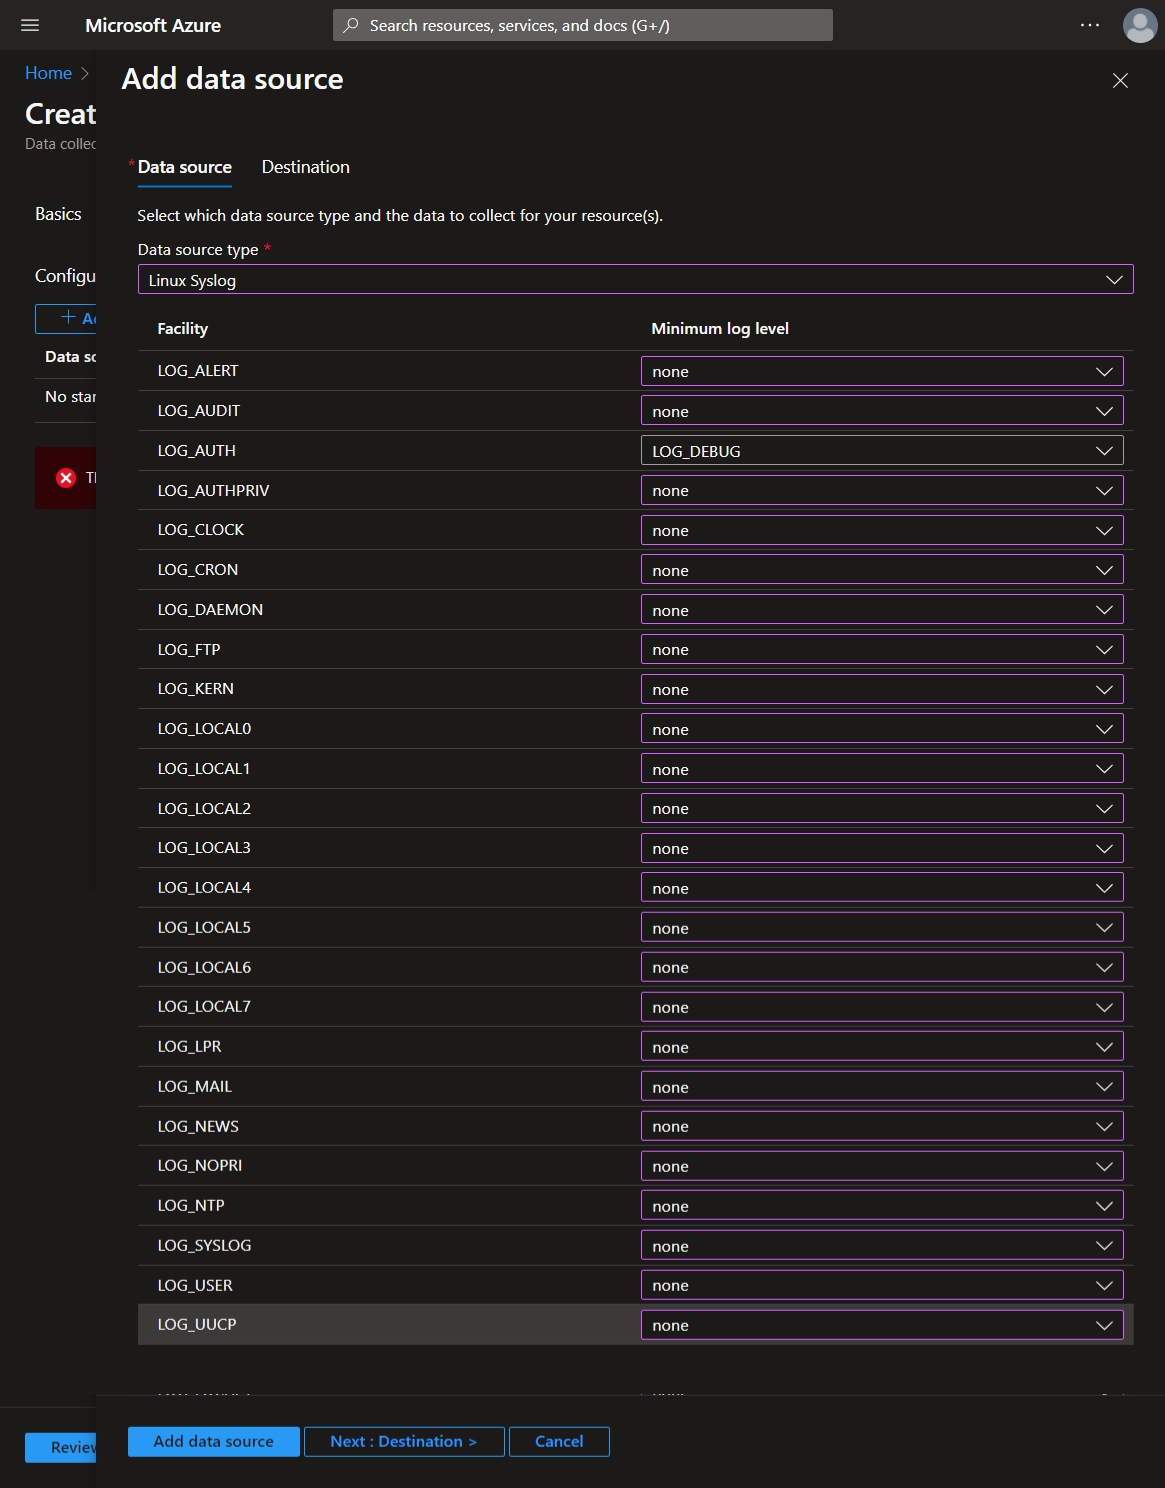
Task: Open the hamburger portal menu
Action: pos(30,25)
